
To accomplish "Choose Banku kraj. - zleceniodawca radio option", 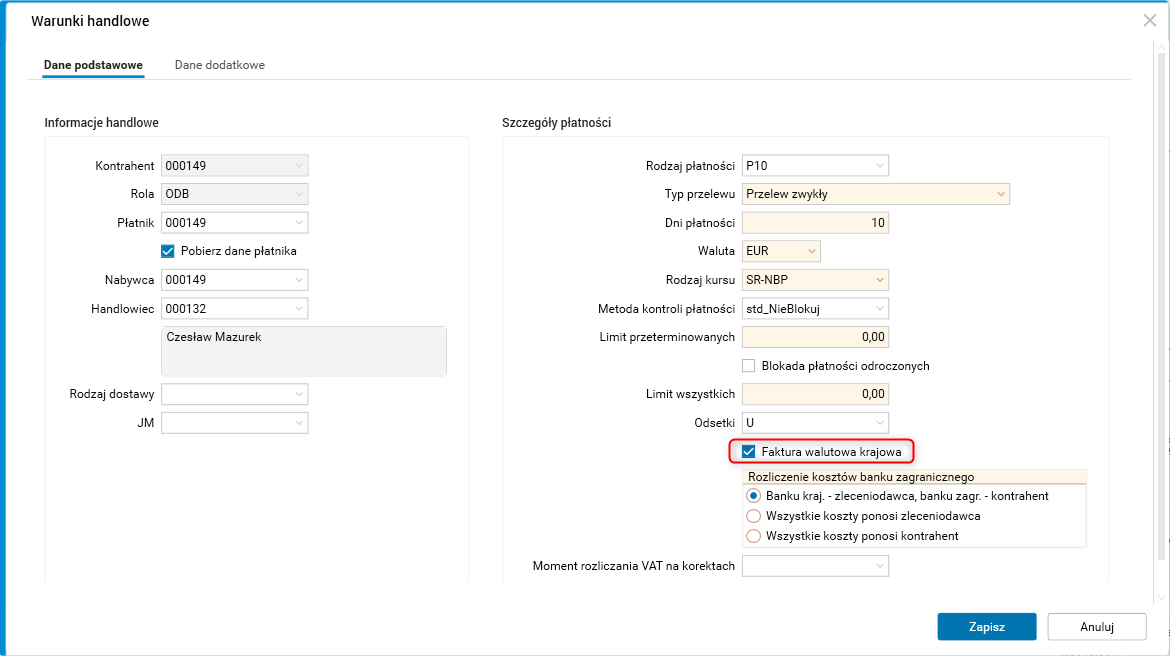I will coord(754,496).
